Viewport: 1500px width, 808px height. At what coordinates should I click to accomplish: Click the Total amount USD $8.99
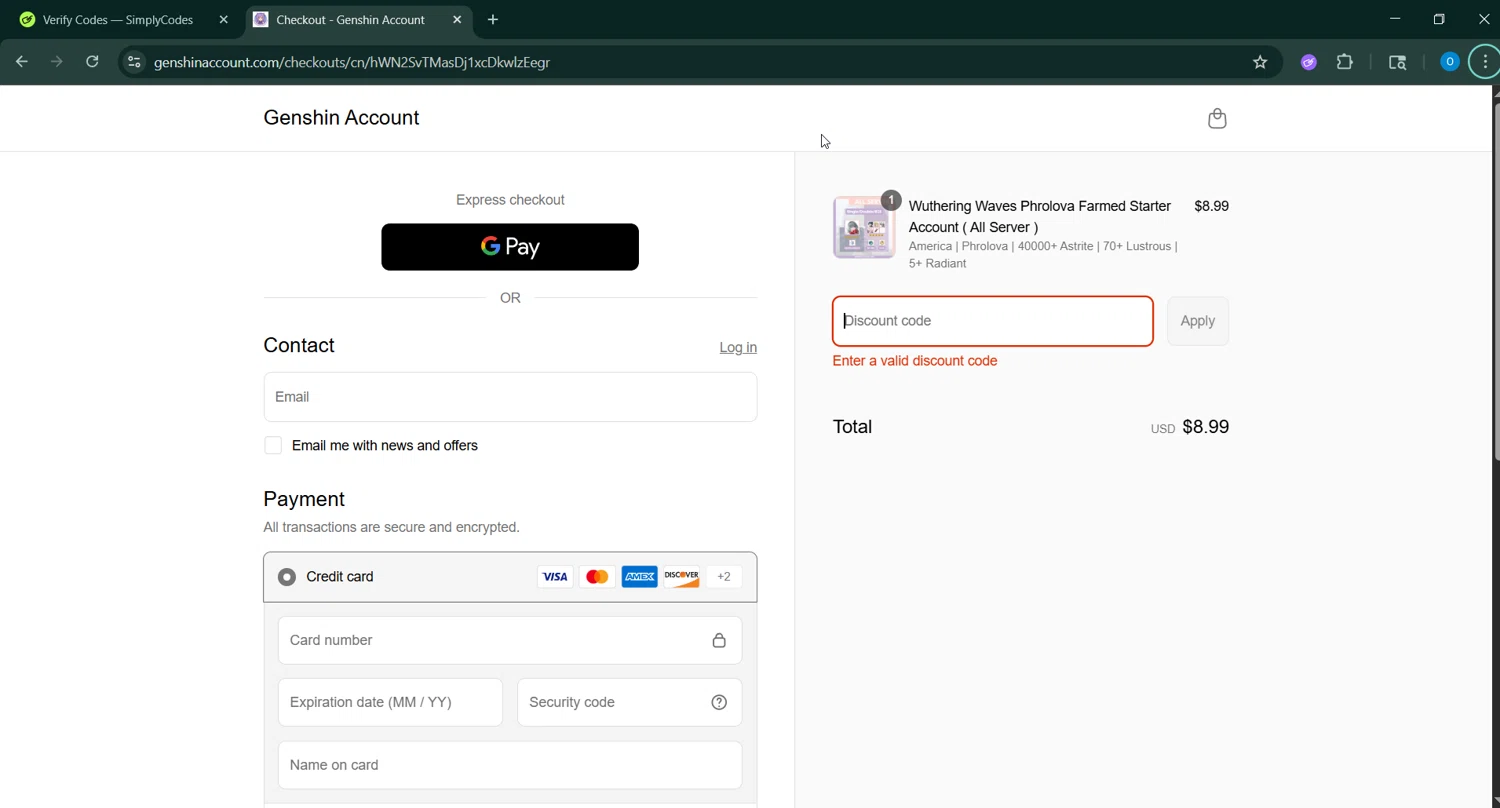click(x=1190, y=427)
